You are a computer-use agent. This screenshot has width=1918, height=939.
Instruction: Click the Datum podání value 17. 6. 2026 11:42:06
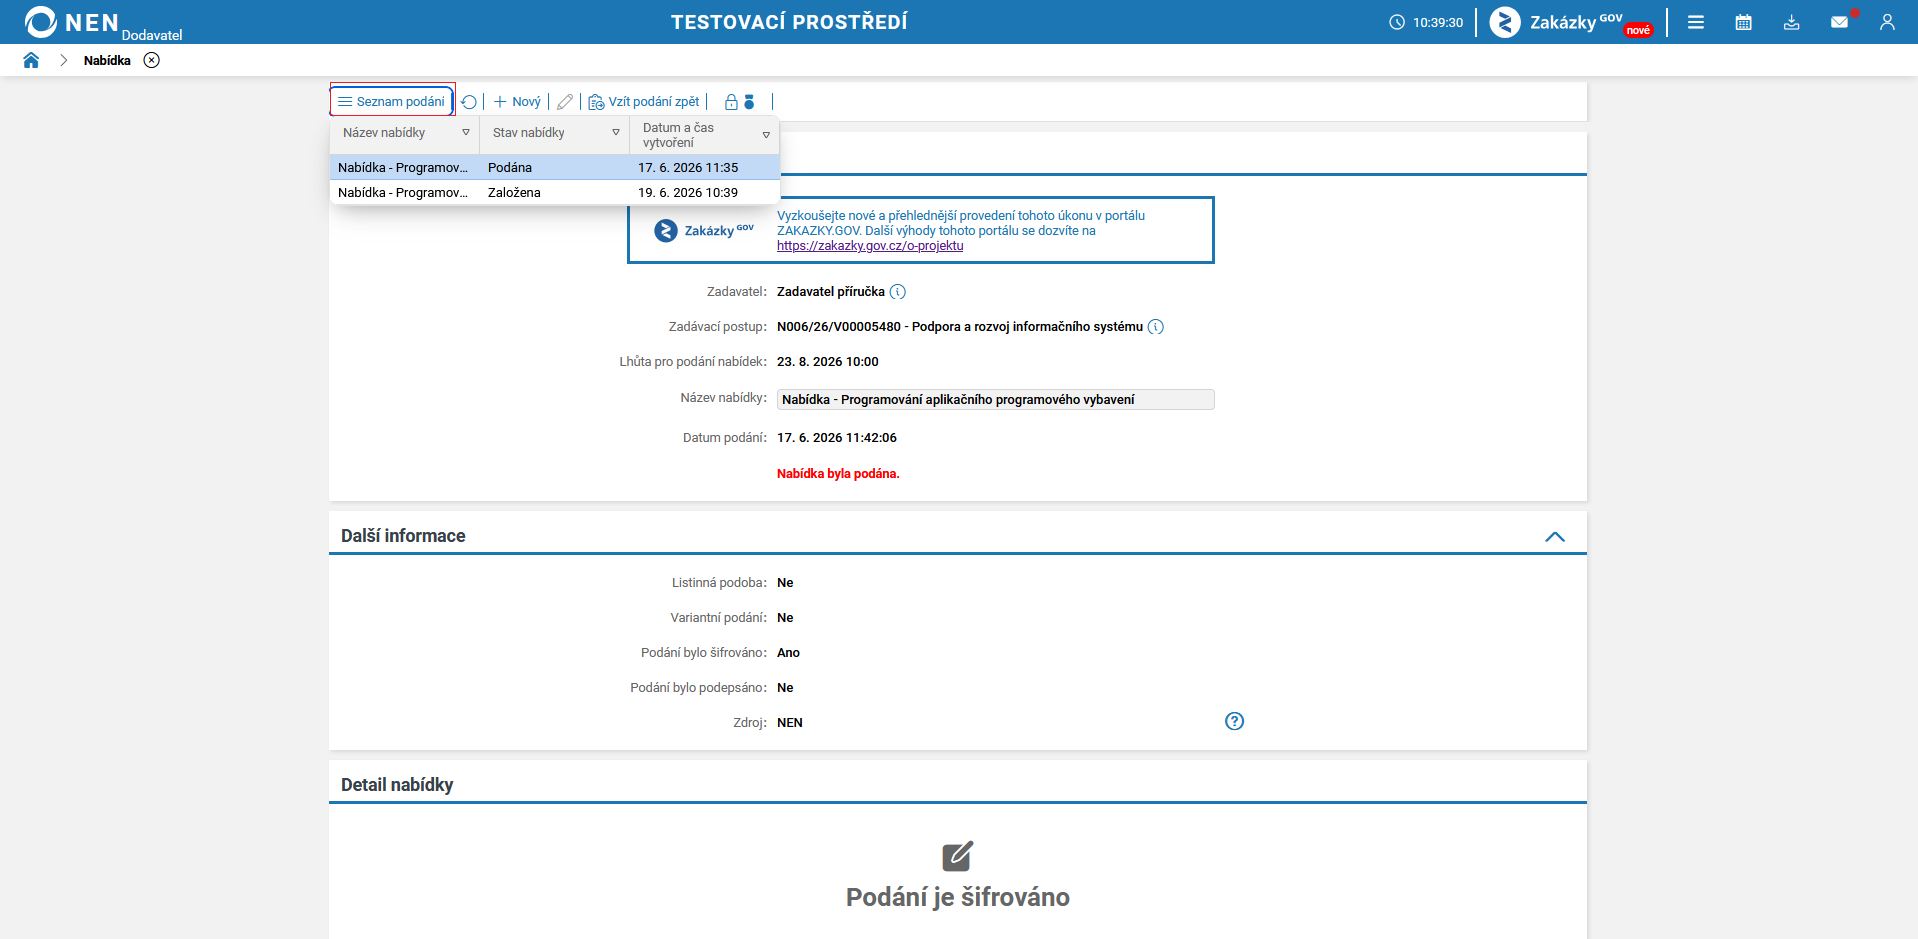point(837,438)
